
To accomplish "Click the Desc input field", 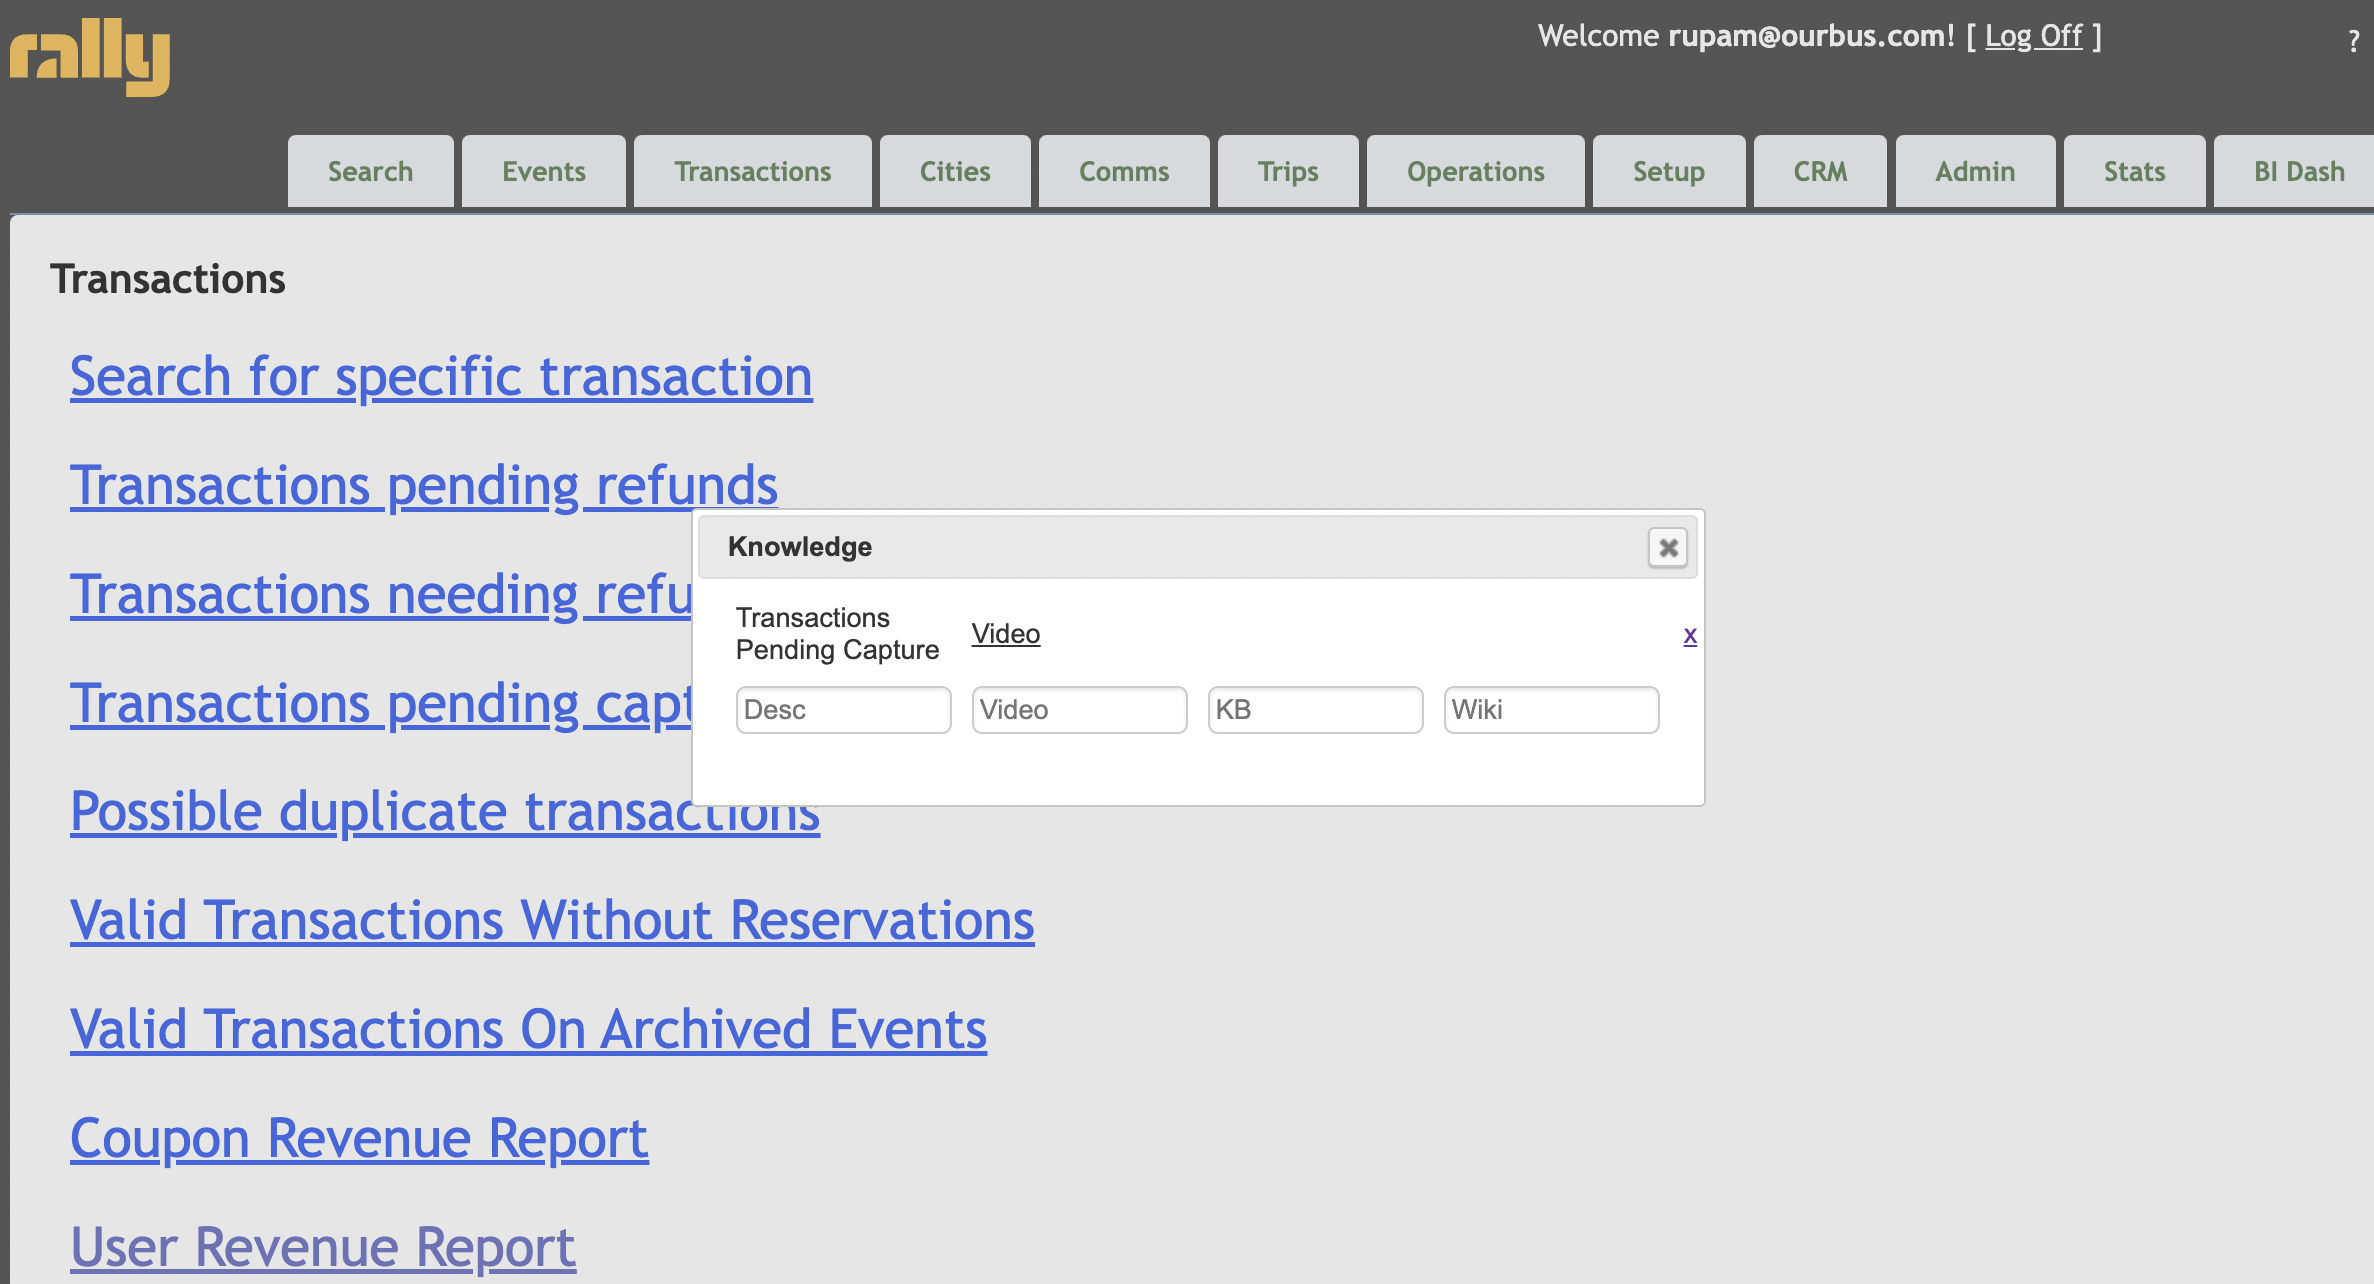I will tap(843, 710).
